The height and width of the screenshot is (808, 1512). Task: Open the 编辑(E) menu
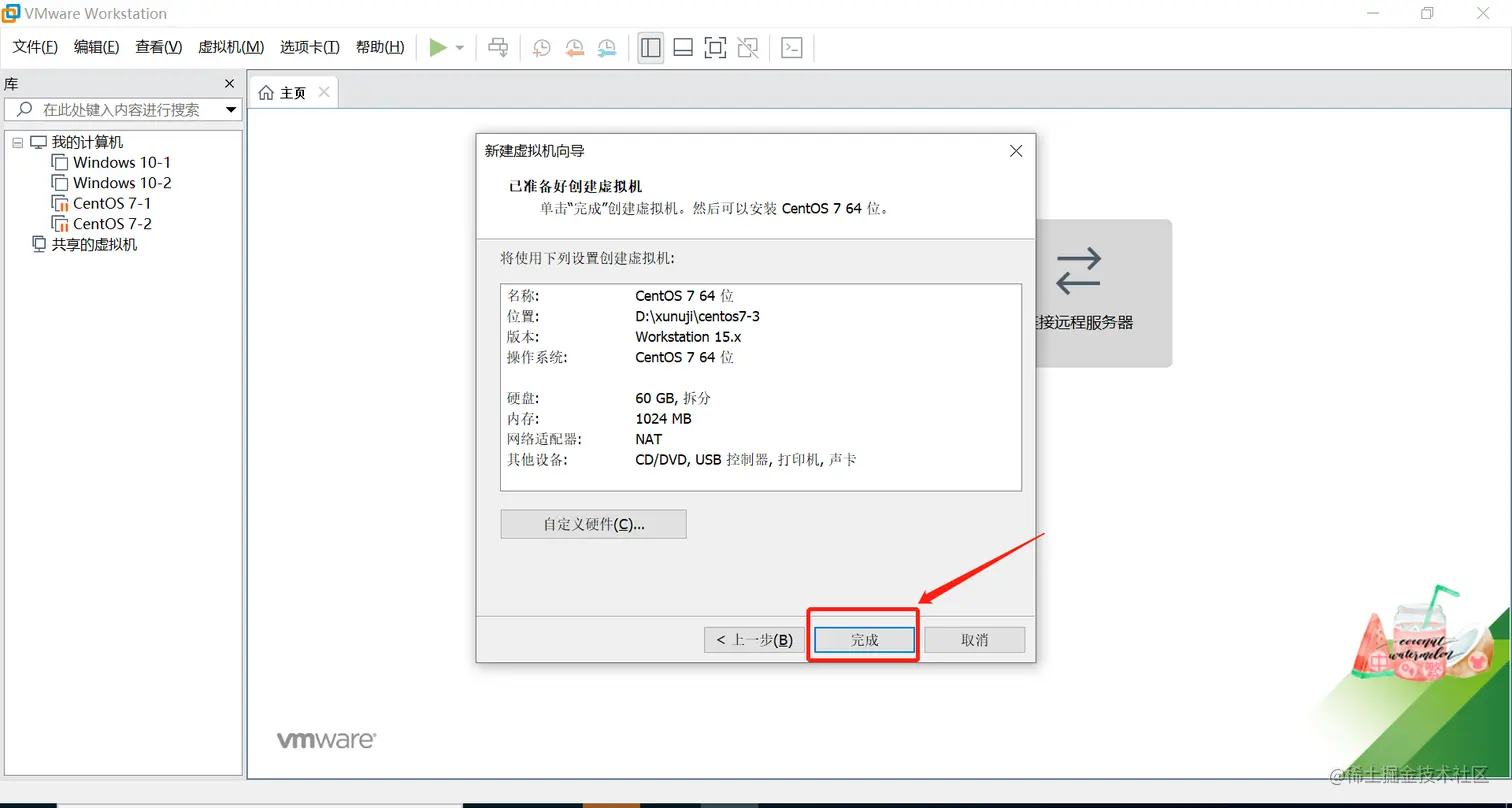(x=97, y=47)
